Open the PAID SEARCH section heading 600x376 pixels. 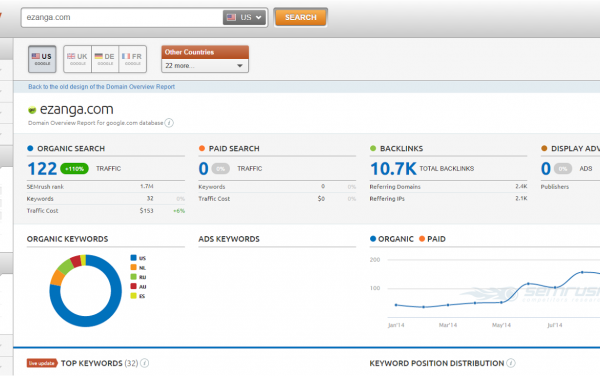point(234,148)
